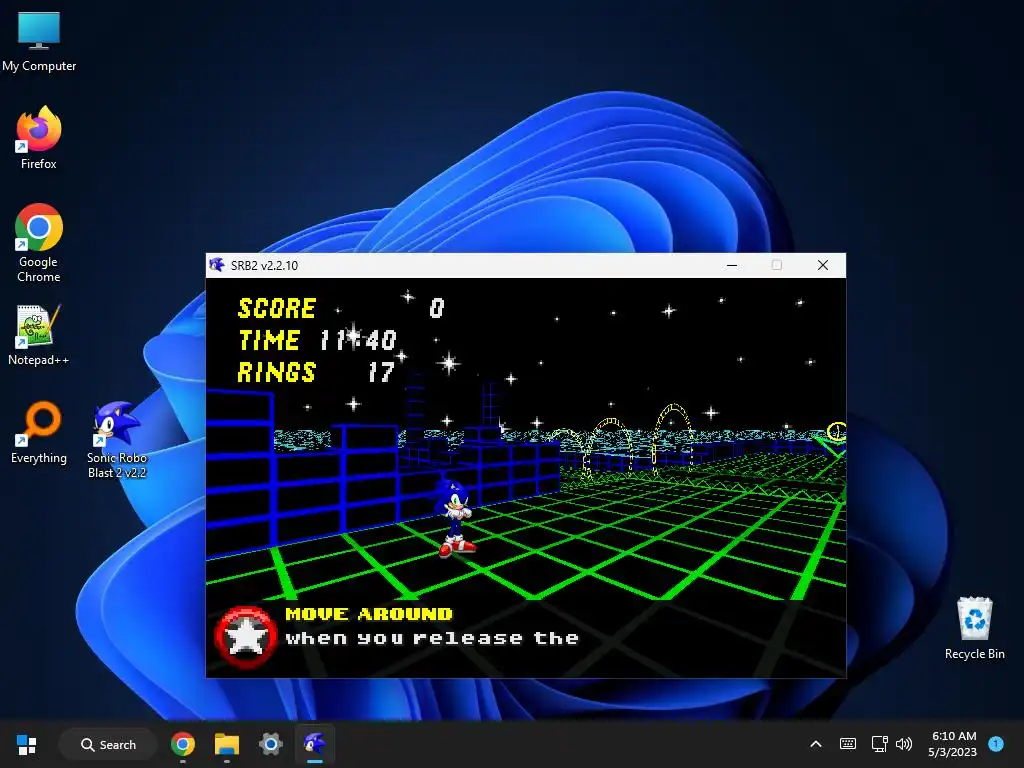Select the Notepad++ desktop shortcut
1024x768 pixels.
click(x=39, y=334)
